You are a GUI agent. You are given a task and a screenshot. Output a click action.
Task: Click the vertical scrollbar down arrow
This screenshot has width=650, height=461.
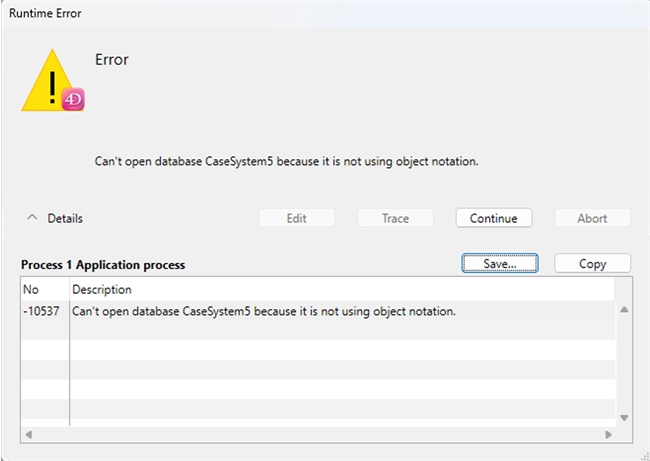point(625,418)
